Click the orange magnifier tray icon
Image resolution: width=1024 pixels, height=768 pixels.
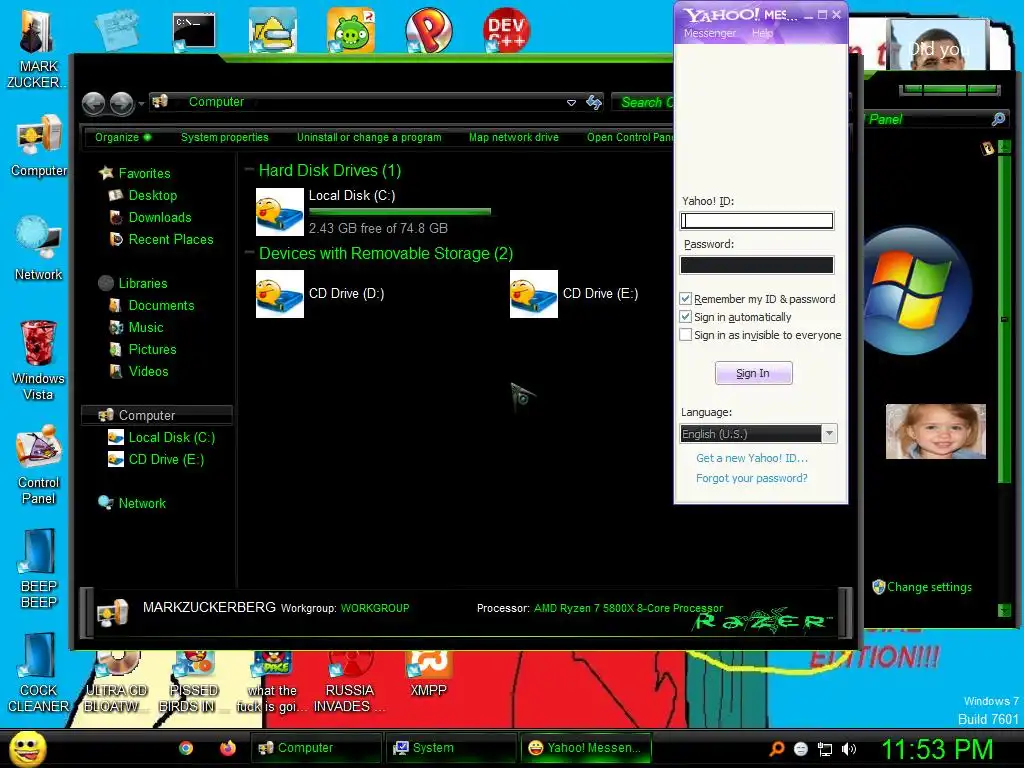click(x=777, y=748)
